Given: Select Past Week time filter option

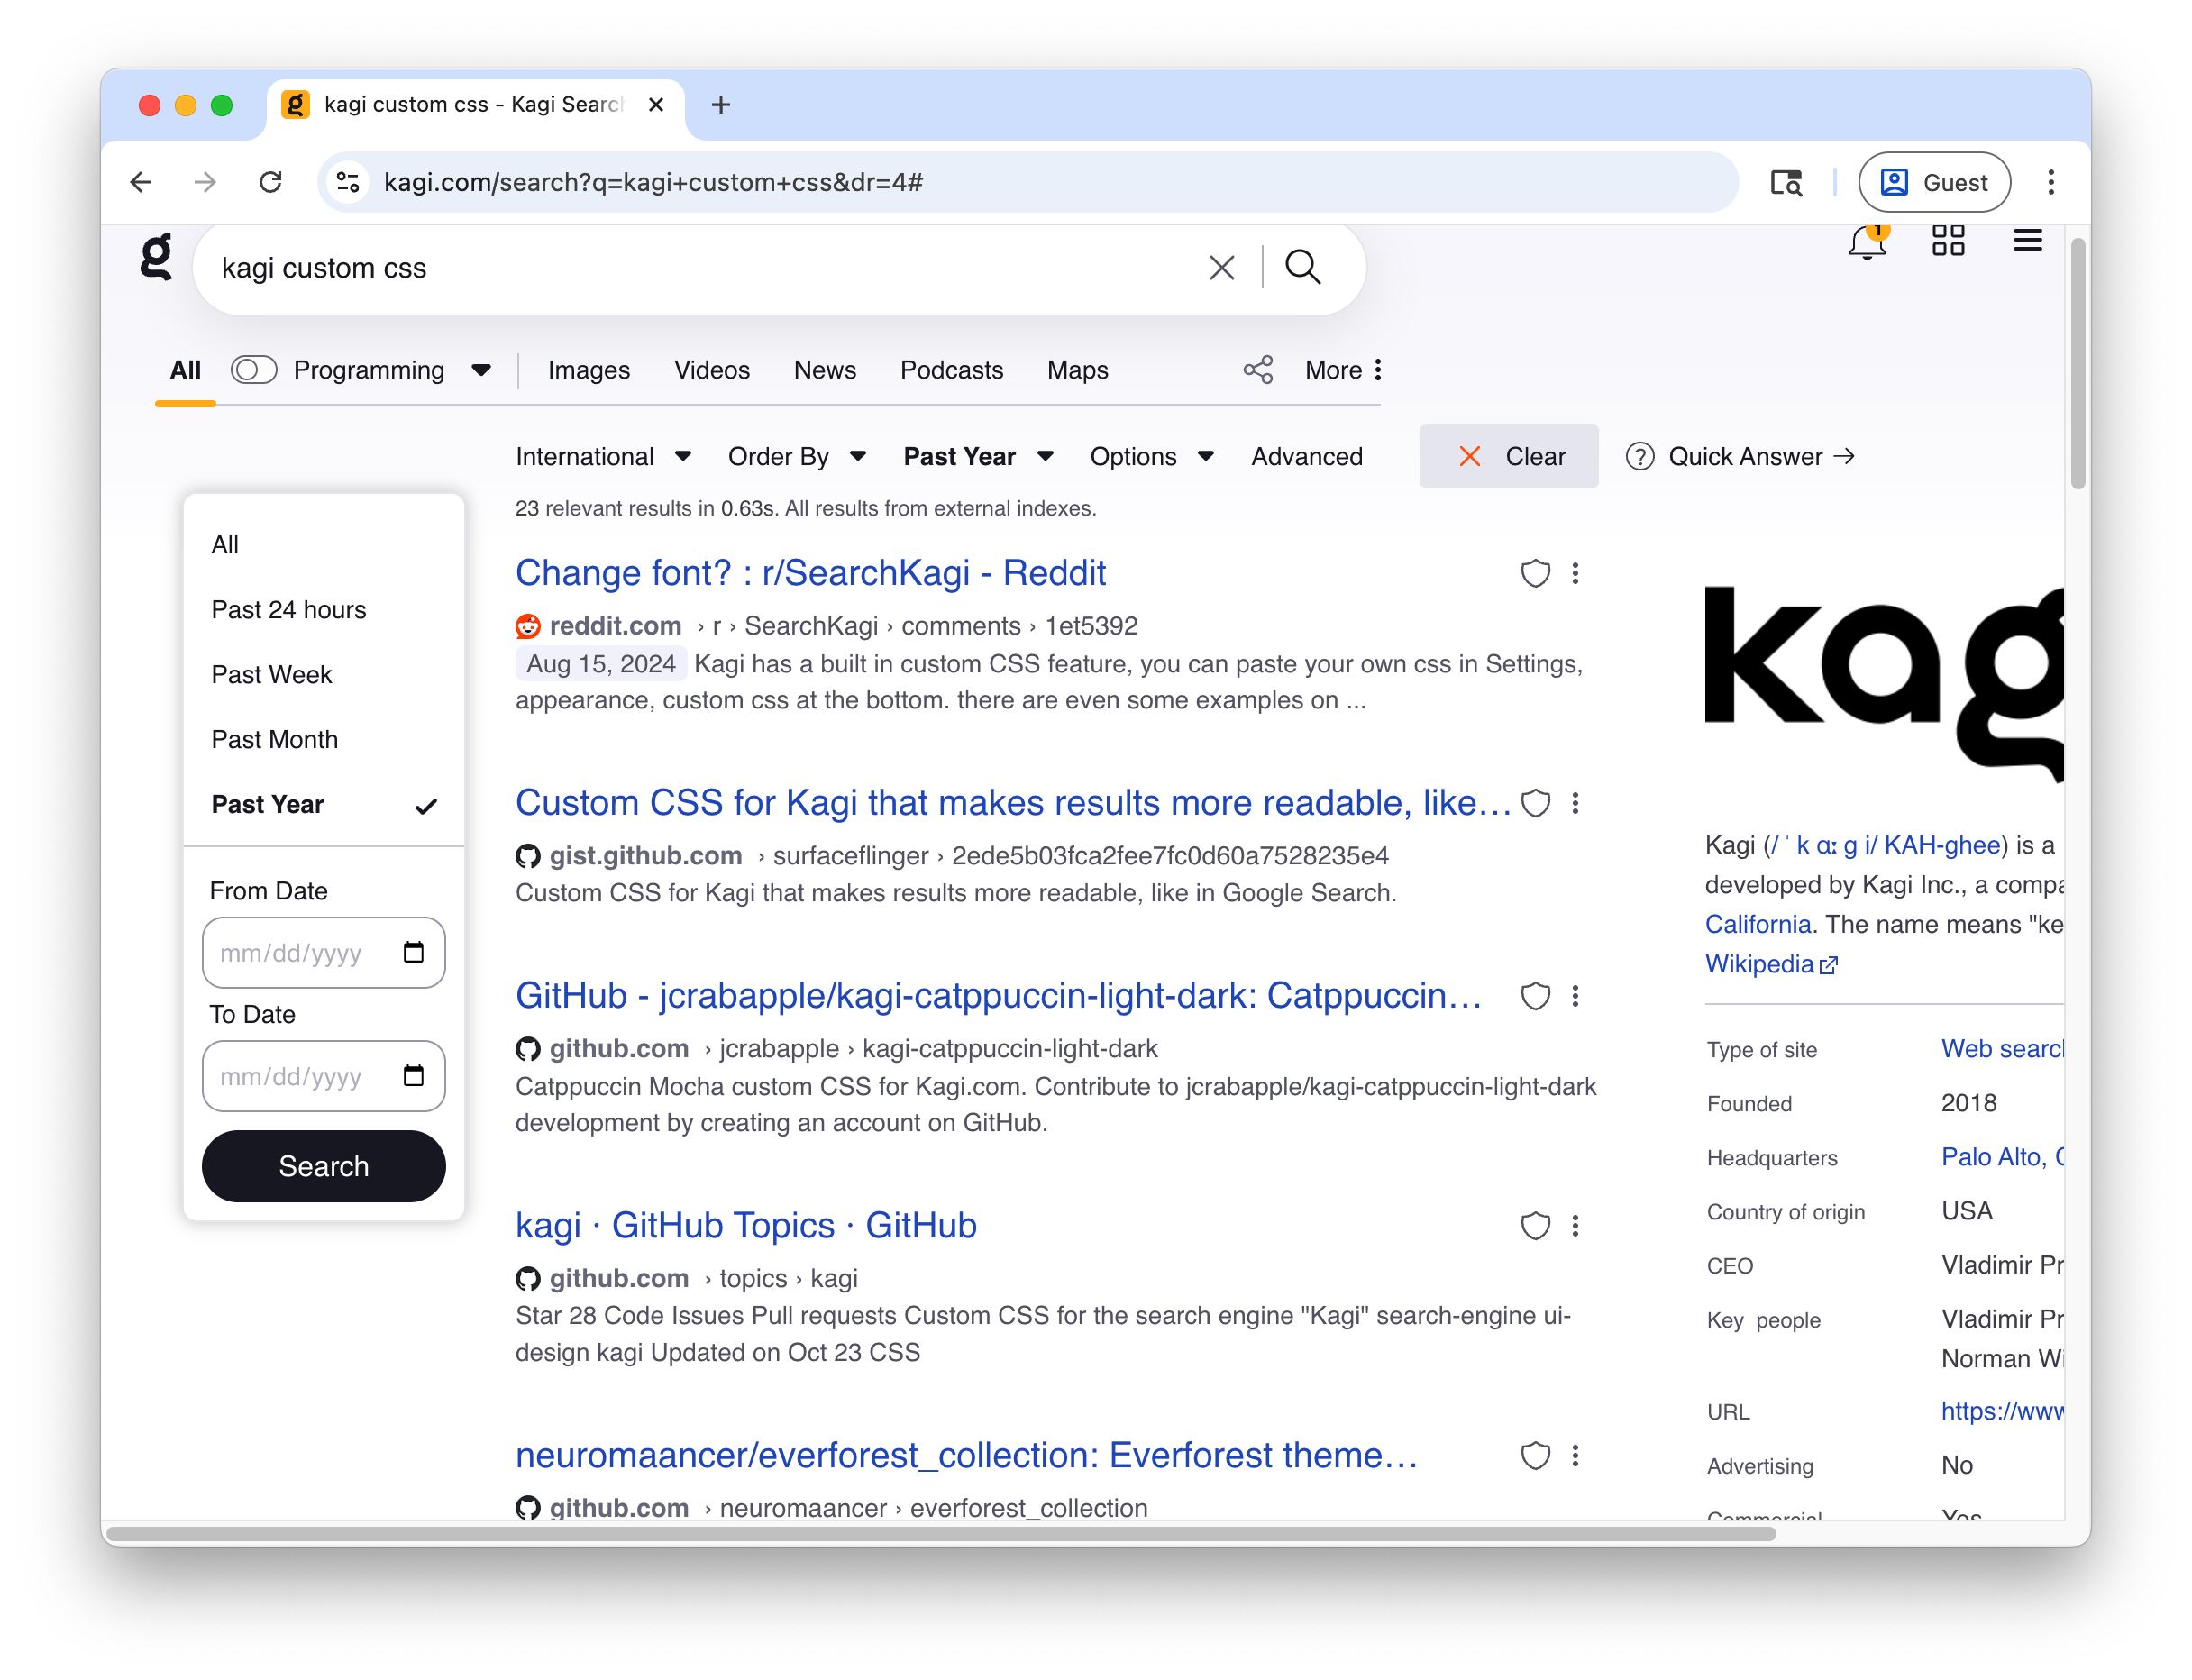Looking at the screenshot, I should point(271,675).
